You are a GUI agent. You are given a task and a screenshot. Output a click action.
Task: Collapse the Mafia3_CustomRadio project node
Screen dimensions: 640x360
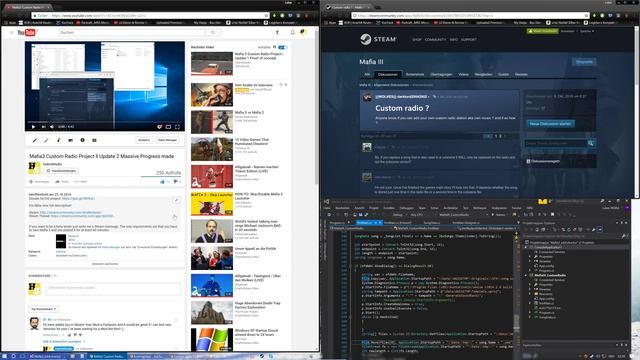coord(527,276)
